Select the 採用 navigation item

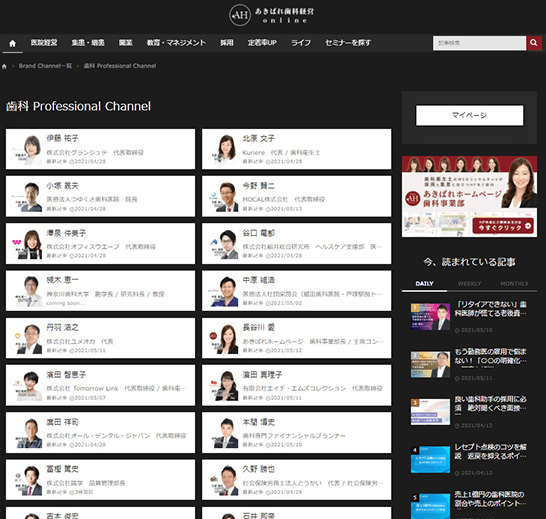point(227,43)
